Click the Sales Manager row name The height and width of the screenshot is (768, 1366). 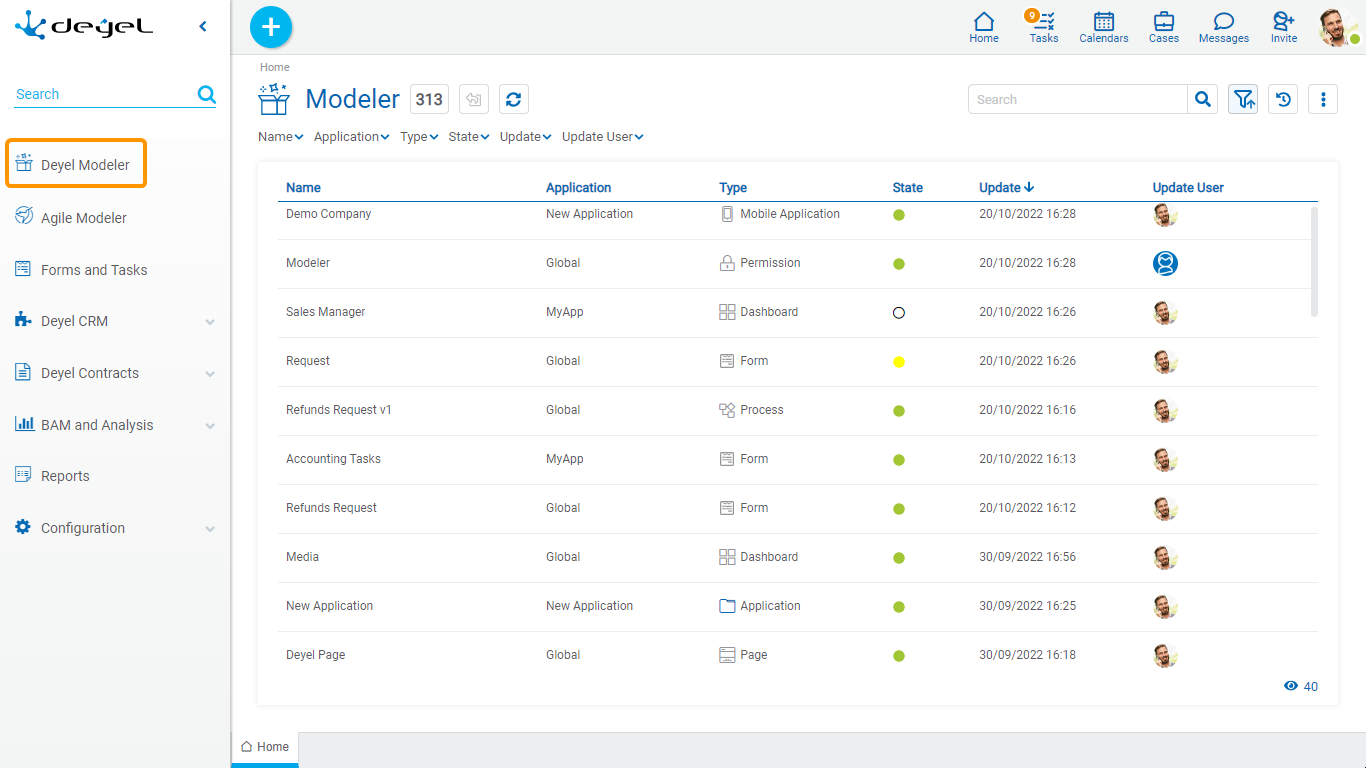click(x=325, y=312)
